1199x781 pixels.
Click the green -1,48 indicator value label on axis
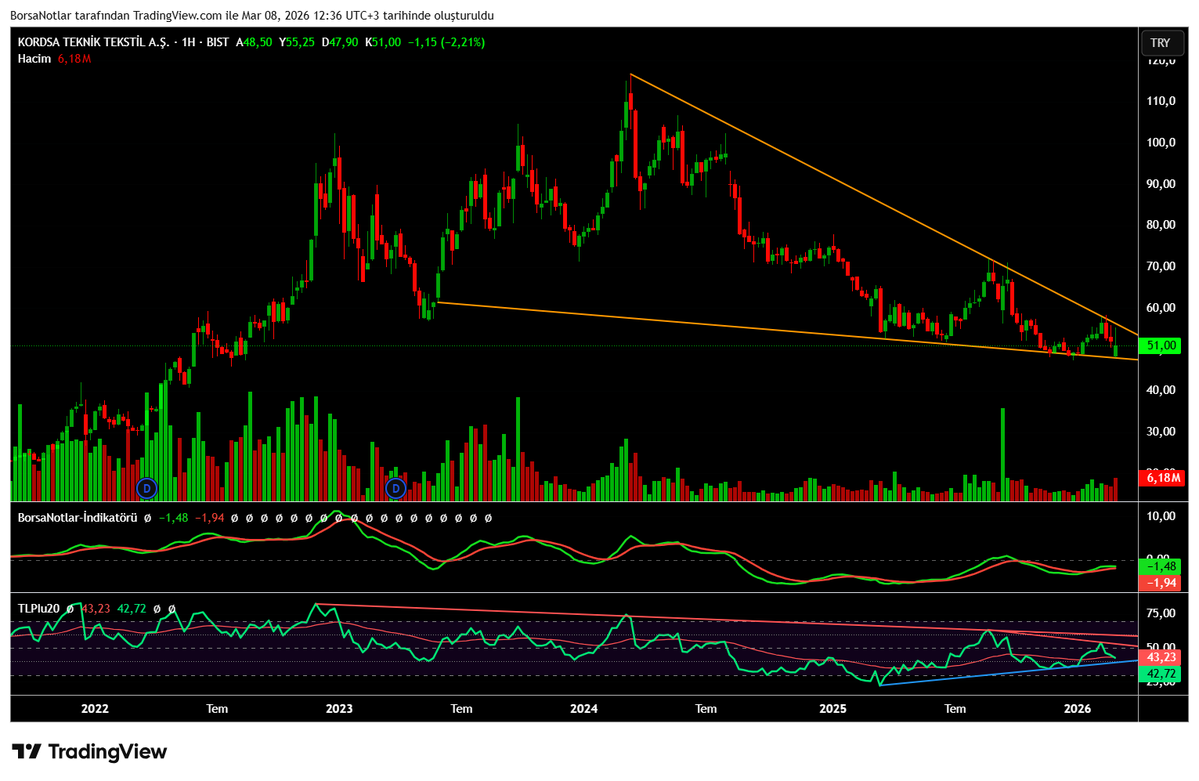click(x=1160, y=567)
